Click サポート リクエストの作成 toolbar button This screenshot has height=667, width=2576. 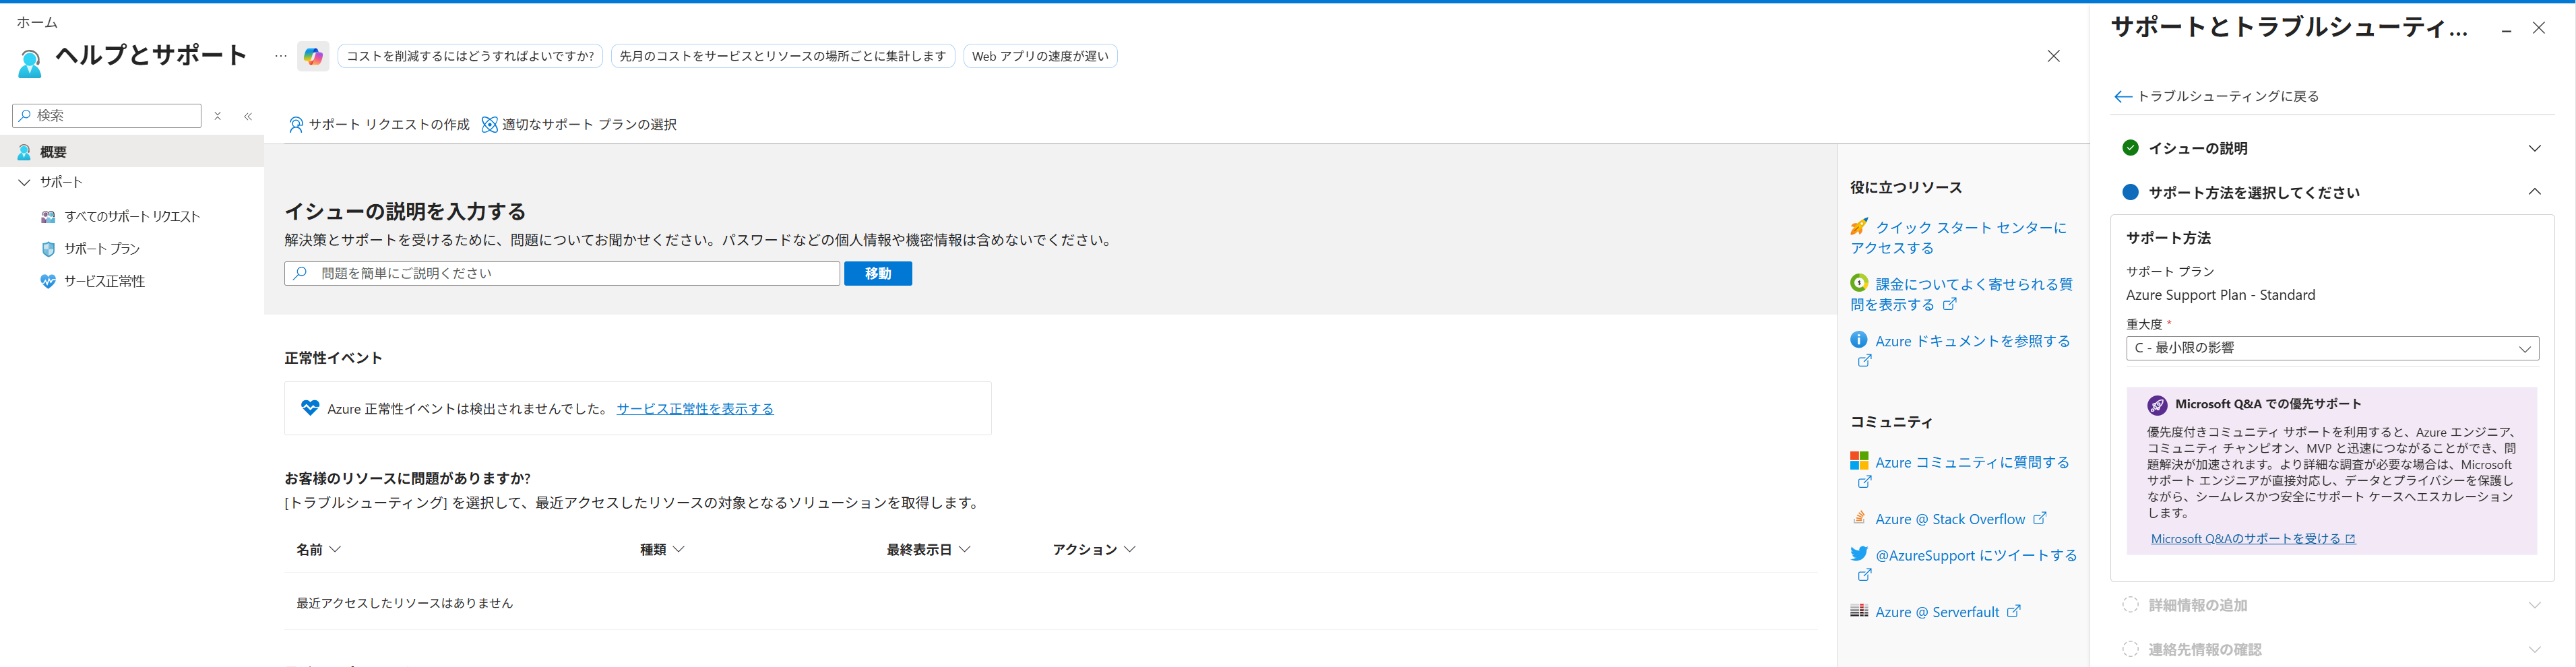pyautogui.click(x=379, y=125)
